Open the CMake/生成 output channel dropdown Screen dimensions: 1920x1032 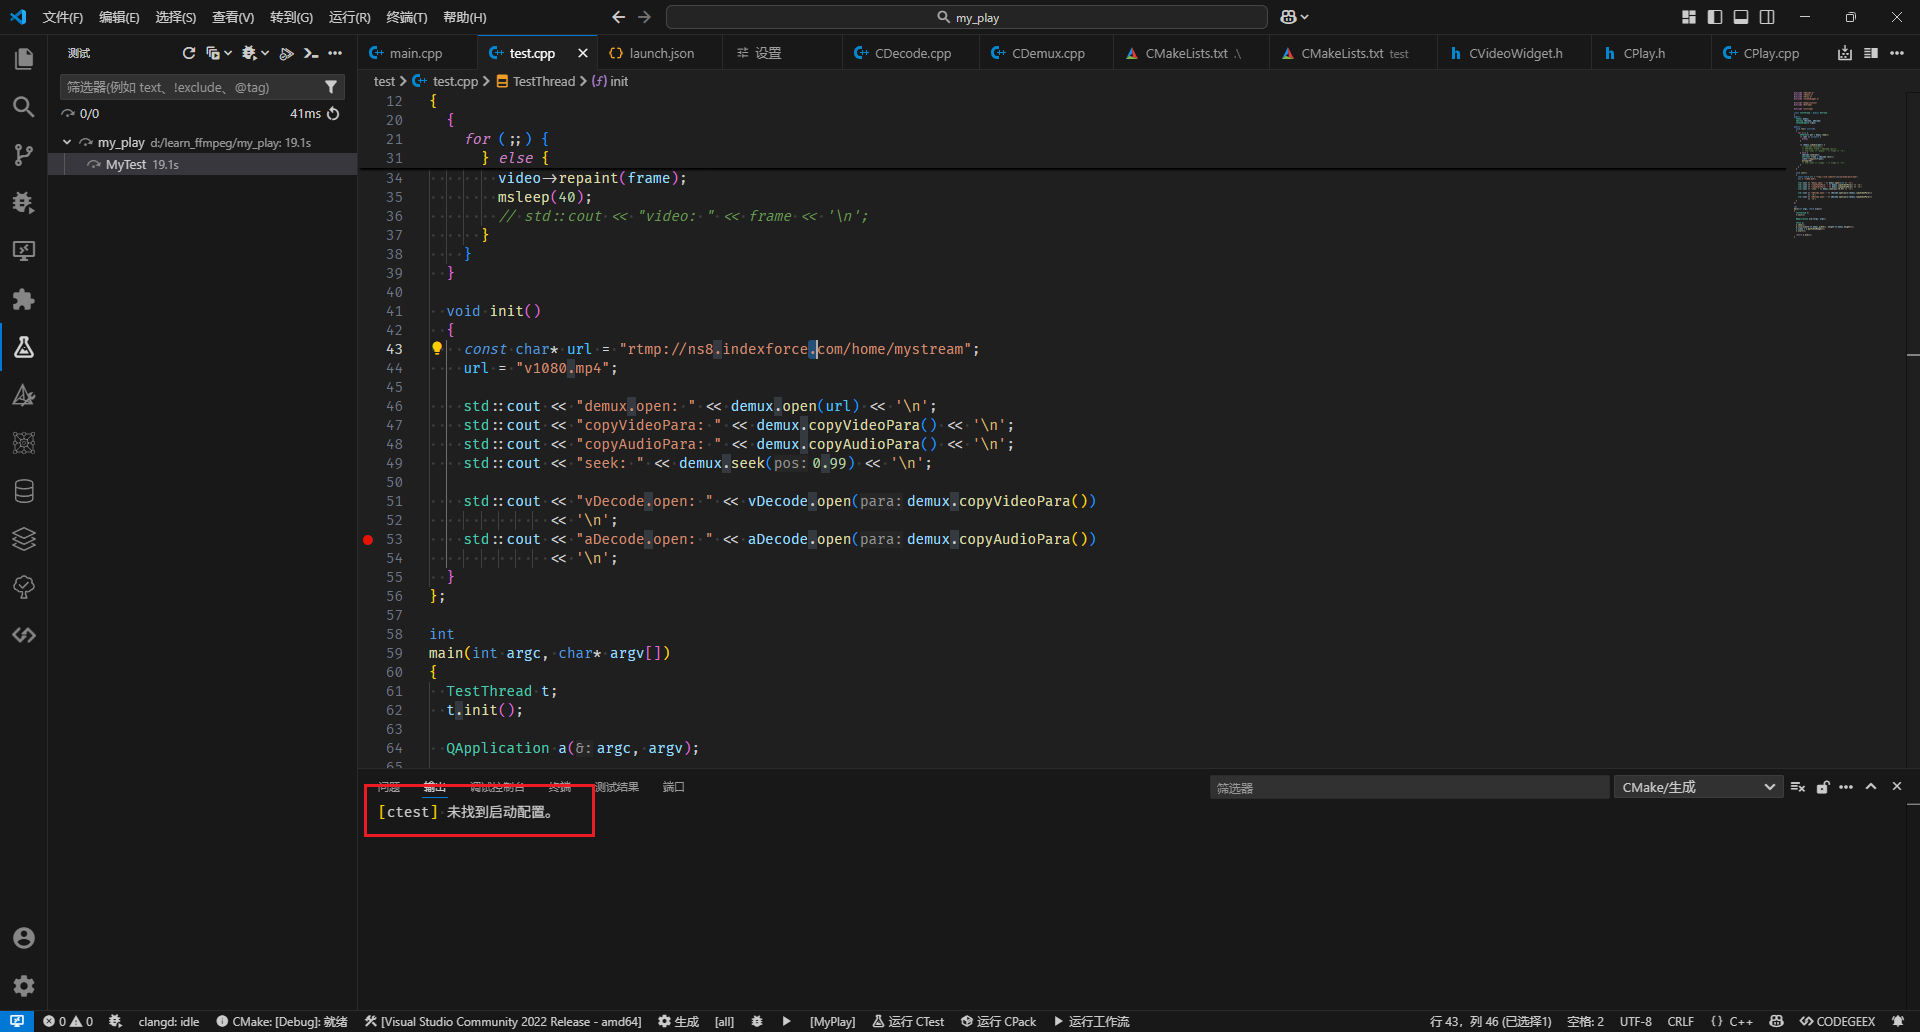(x=1697, y=787)
